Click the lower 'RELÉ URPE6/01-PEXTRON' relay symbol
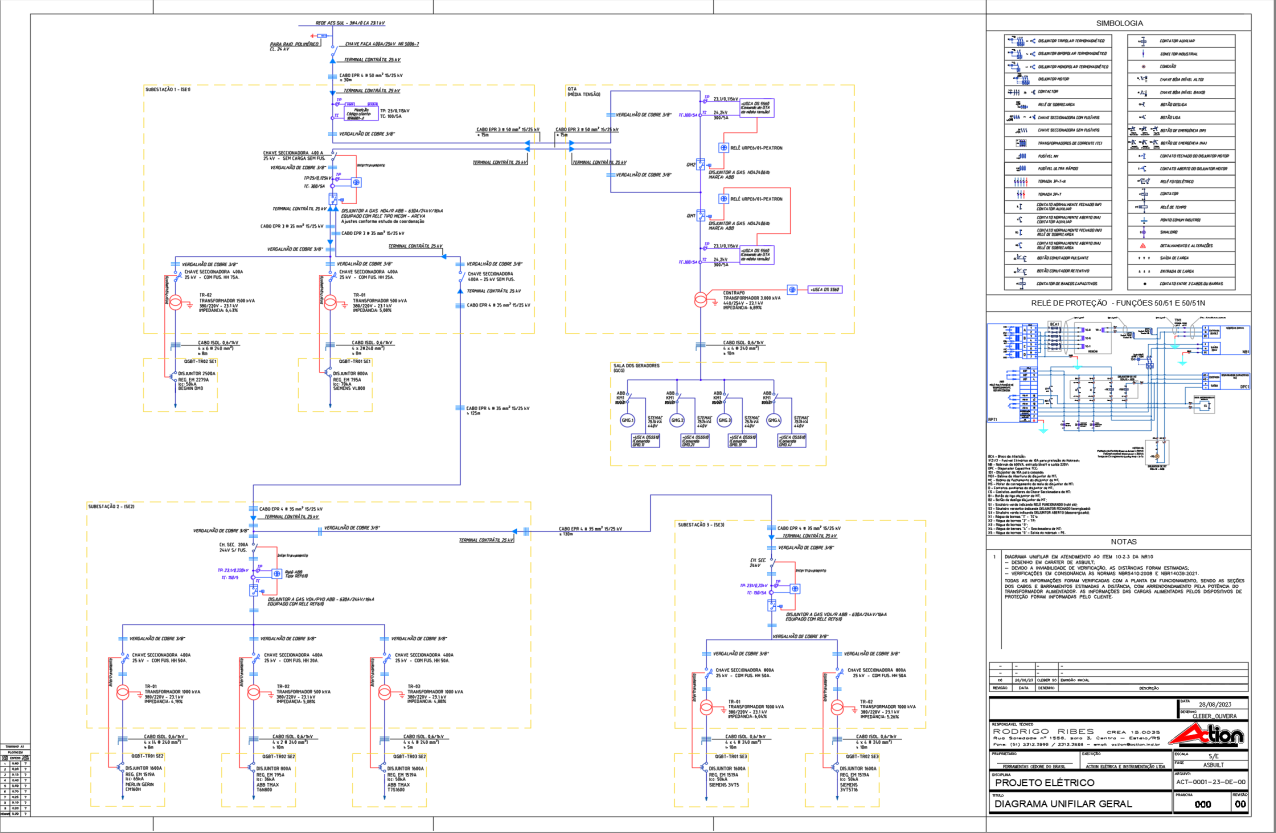Viewport: 1276px width, 833px height. pos(722,200)
